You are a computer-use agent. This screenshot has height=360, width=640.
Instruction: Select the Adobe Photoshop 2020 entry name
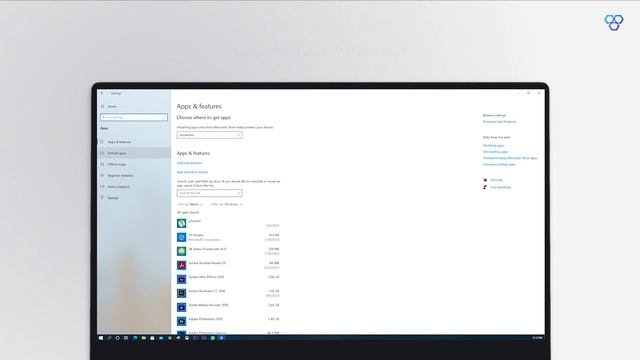click(x=206, y=319)
